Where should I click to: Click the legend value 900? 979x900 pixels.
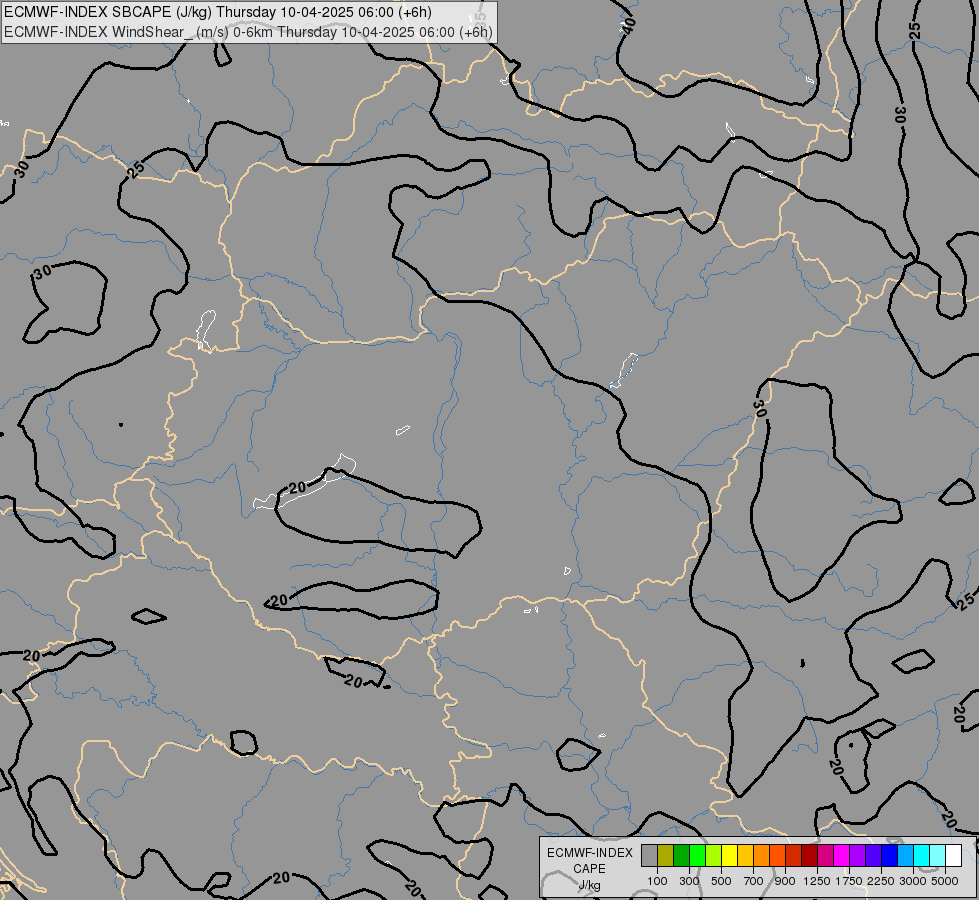click(x=785, y=881)
